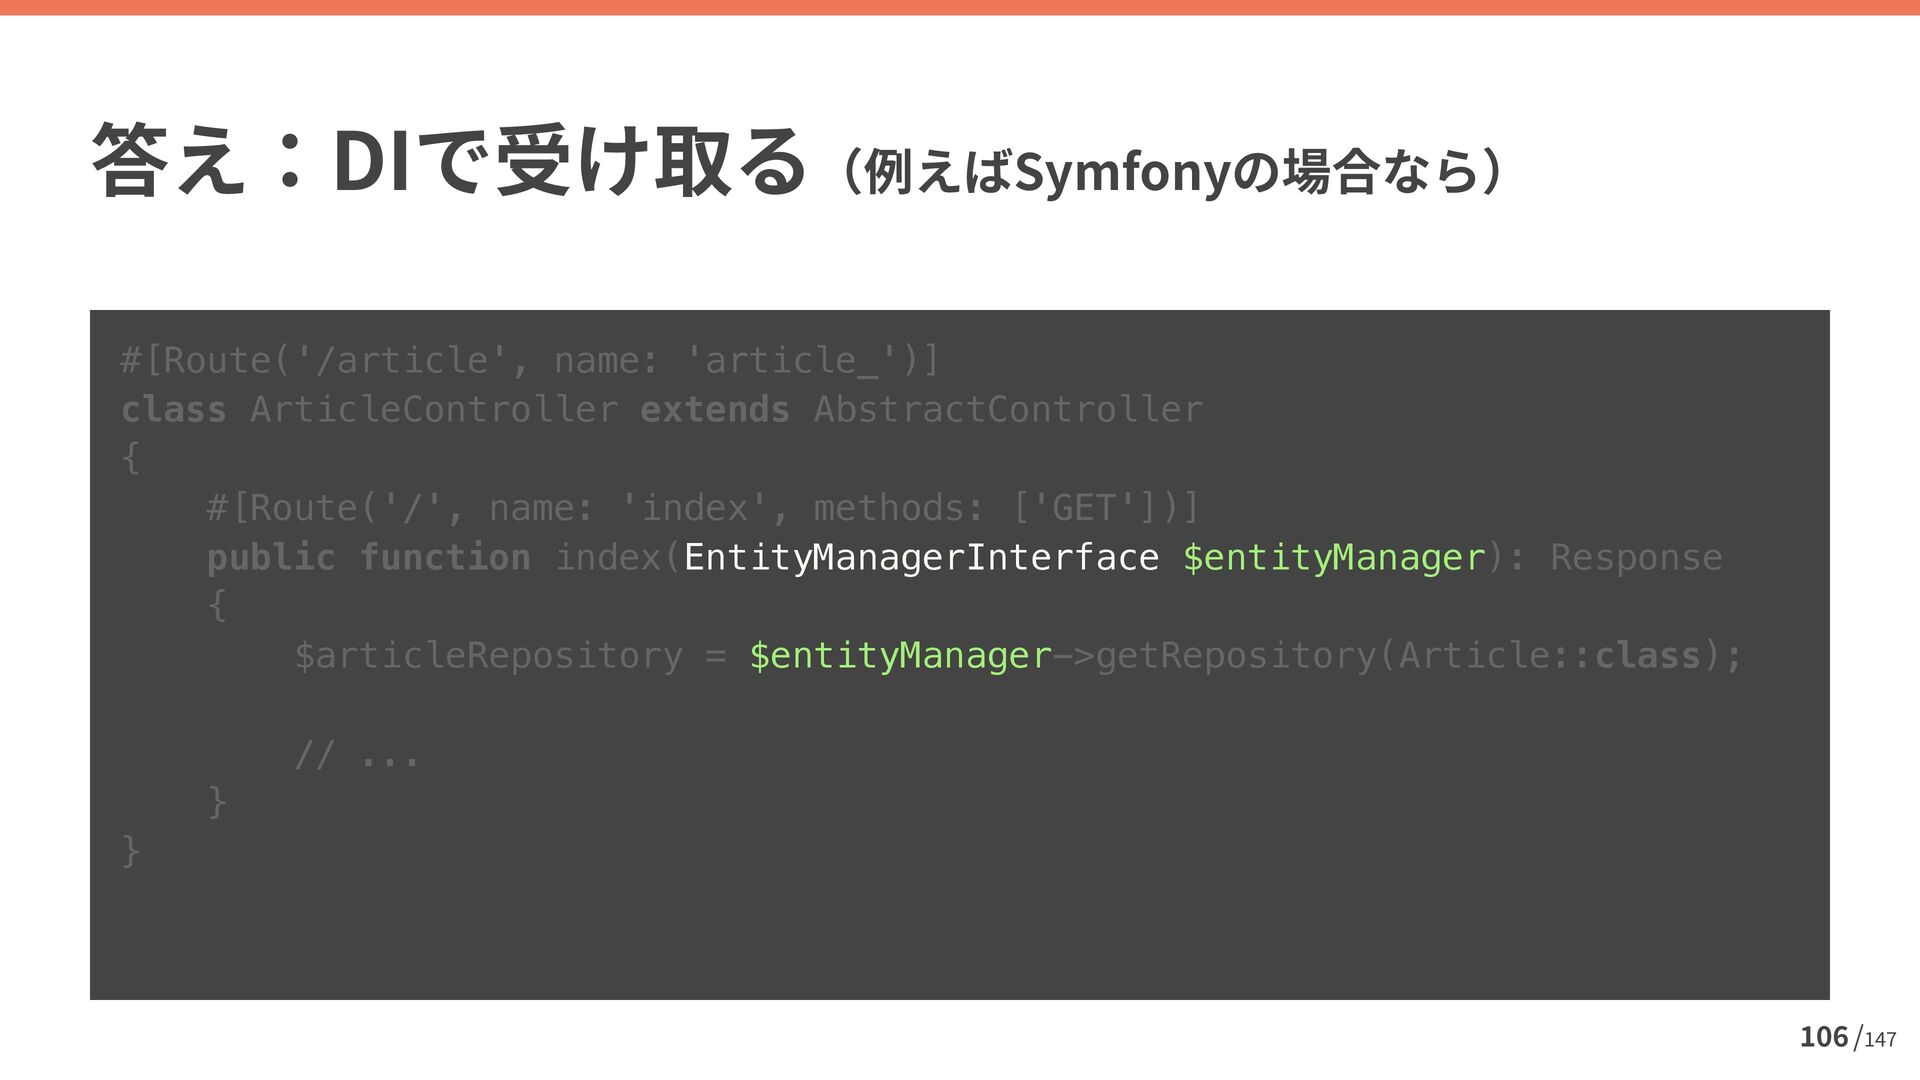Click the green $entityManager parameter in index()
This screenshot has height=1080, width=1920.
(x=1334, y=557)
